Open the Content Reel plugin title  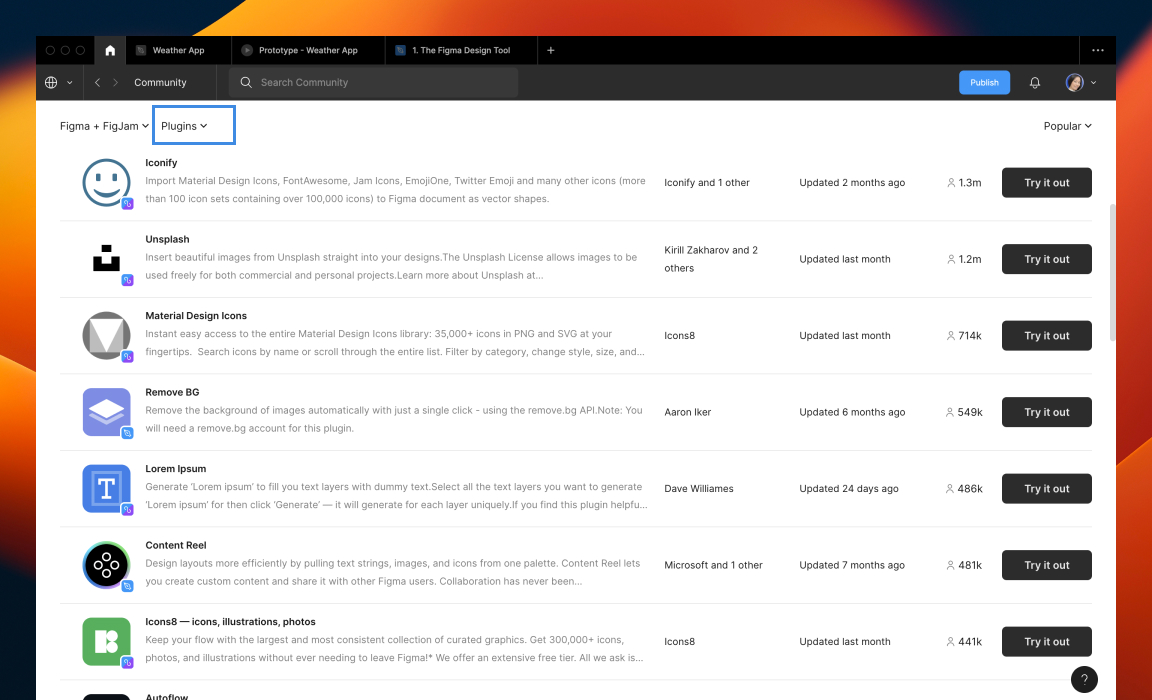176,545
